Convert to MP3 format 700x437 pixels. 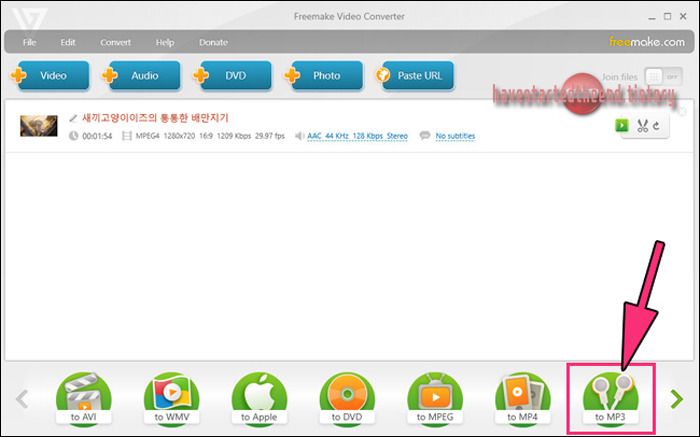(x=610, y=399)
